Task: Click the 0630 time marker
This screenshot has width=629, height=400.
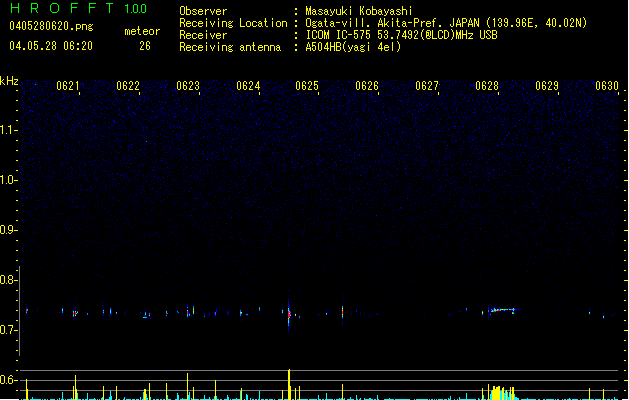Action: (607, 86)
